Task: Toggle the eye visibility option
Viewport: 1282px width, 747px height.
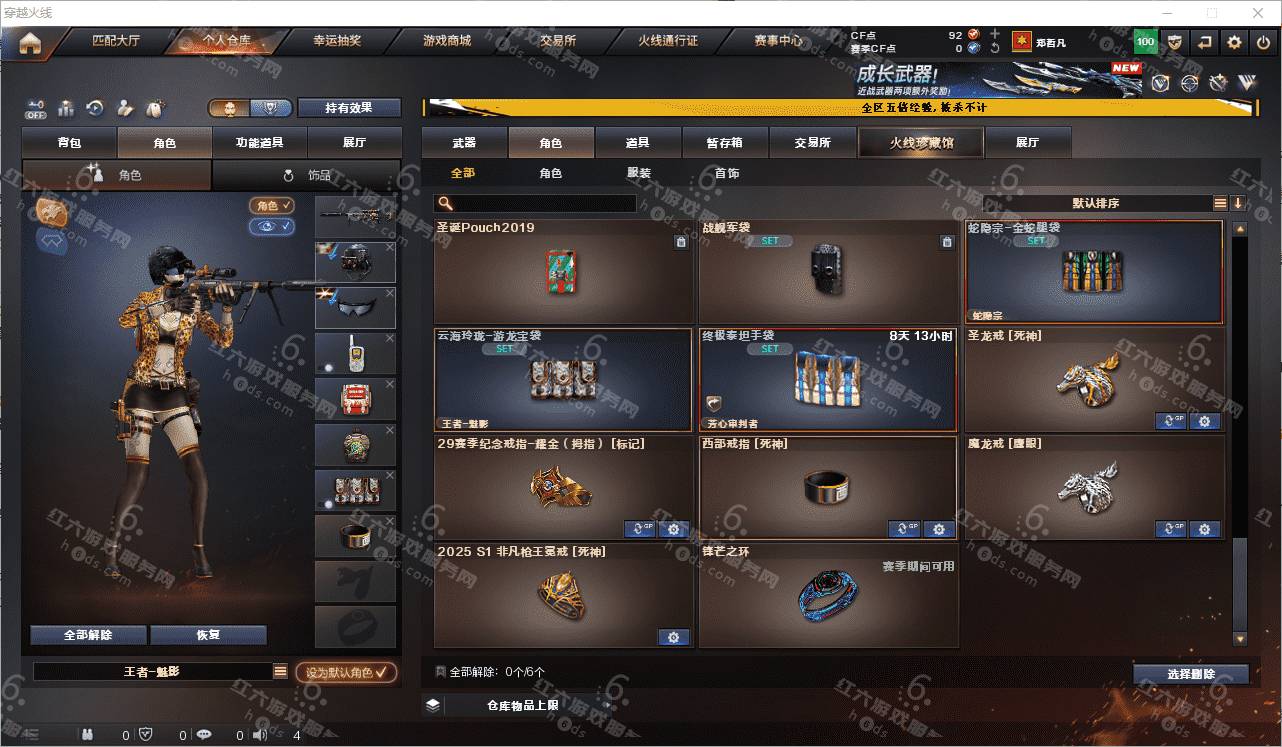Action: click(272, 227)
